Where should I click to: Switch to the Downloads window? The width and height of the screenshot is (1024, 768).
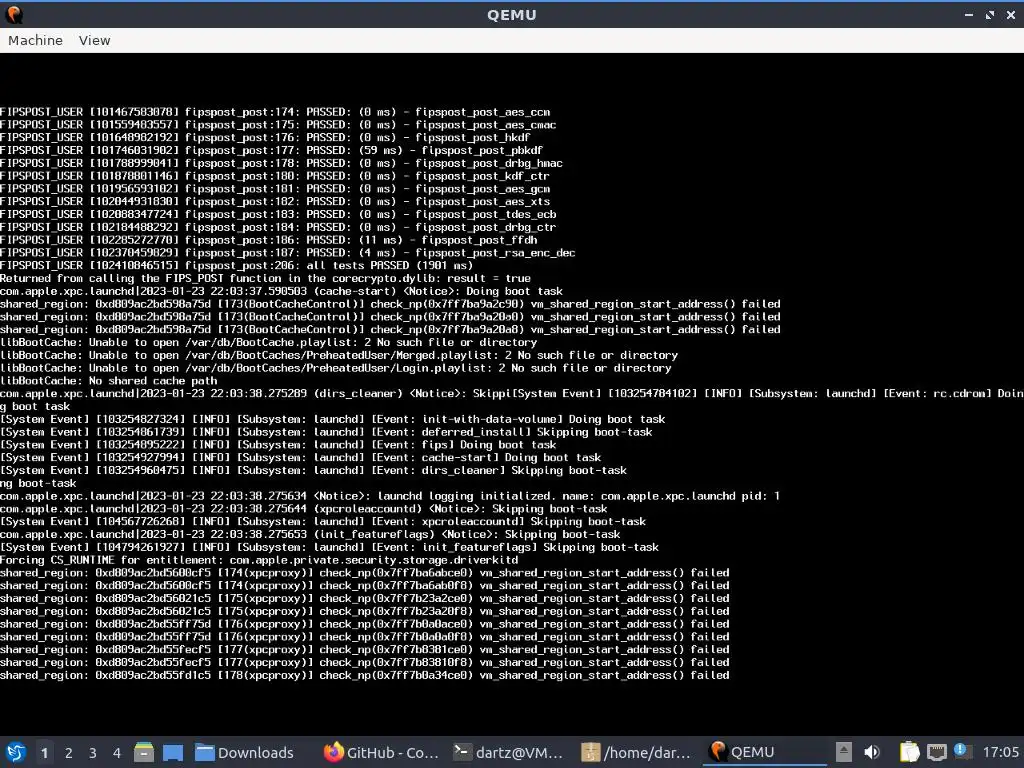click(245, 752)
